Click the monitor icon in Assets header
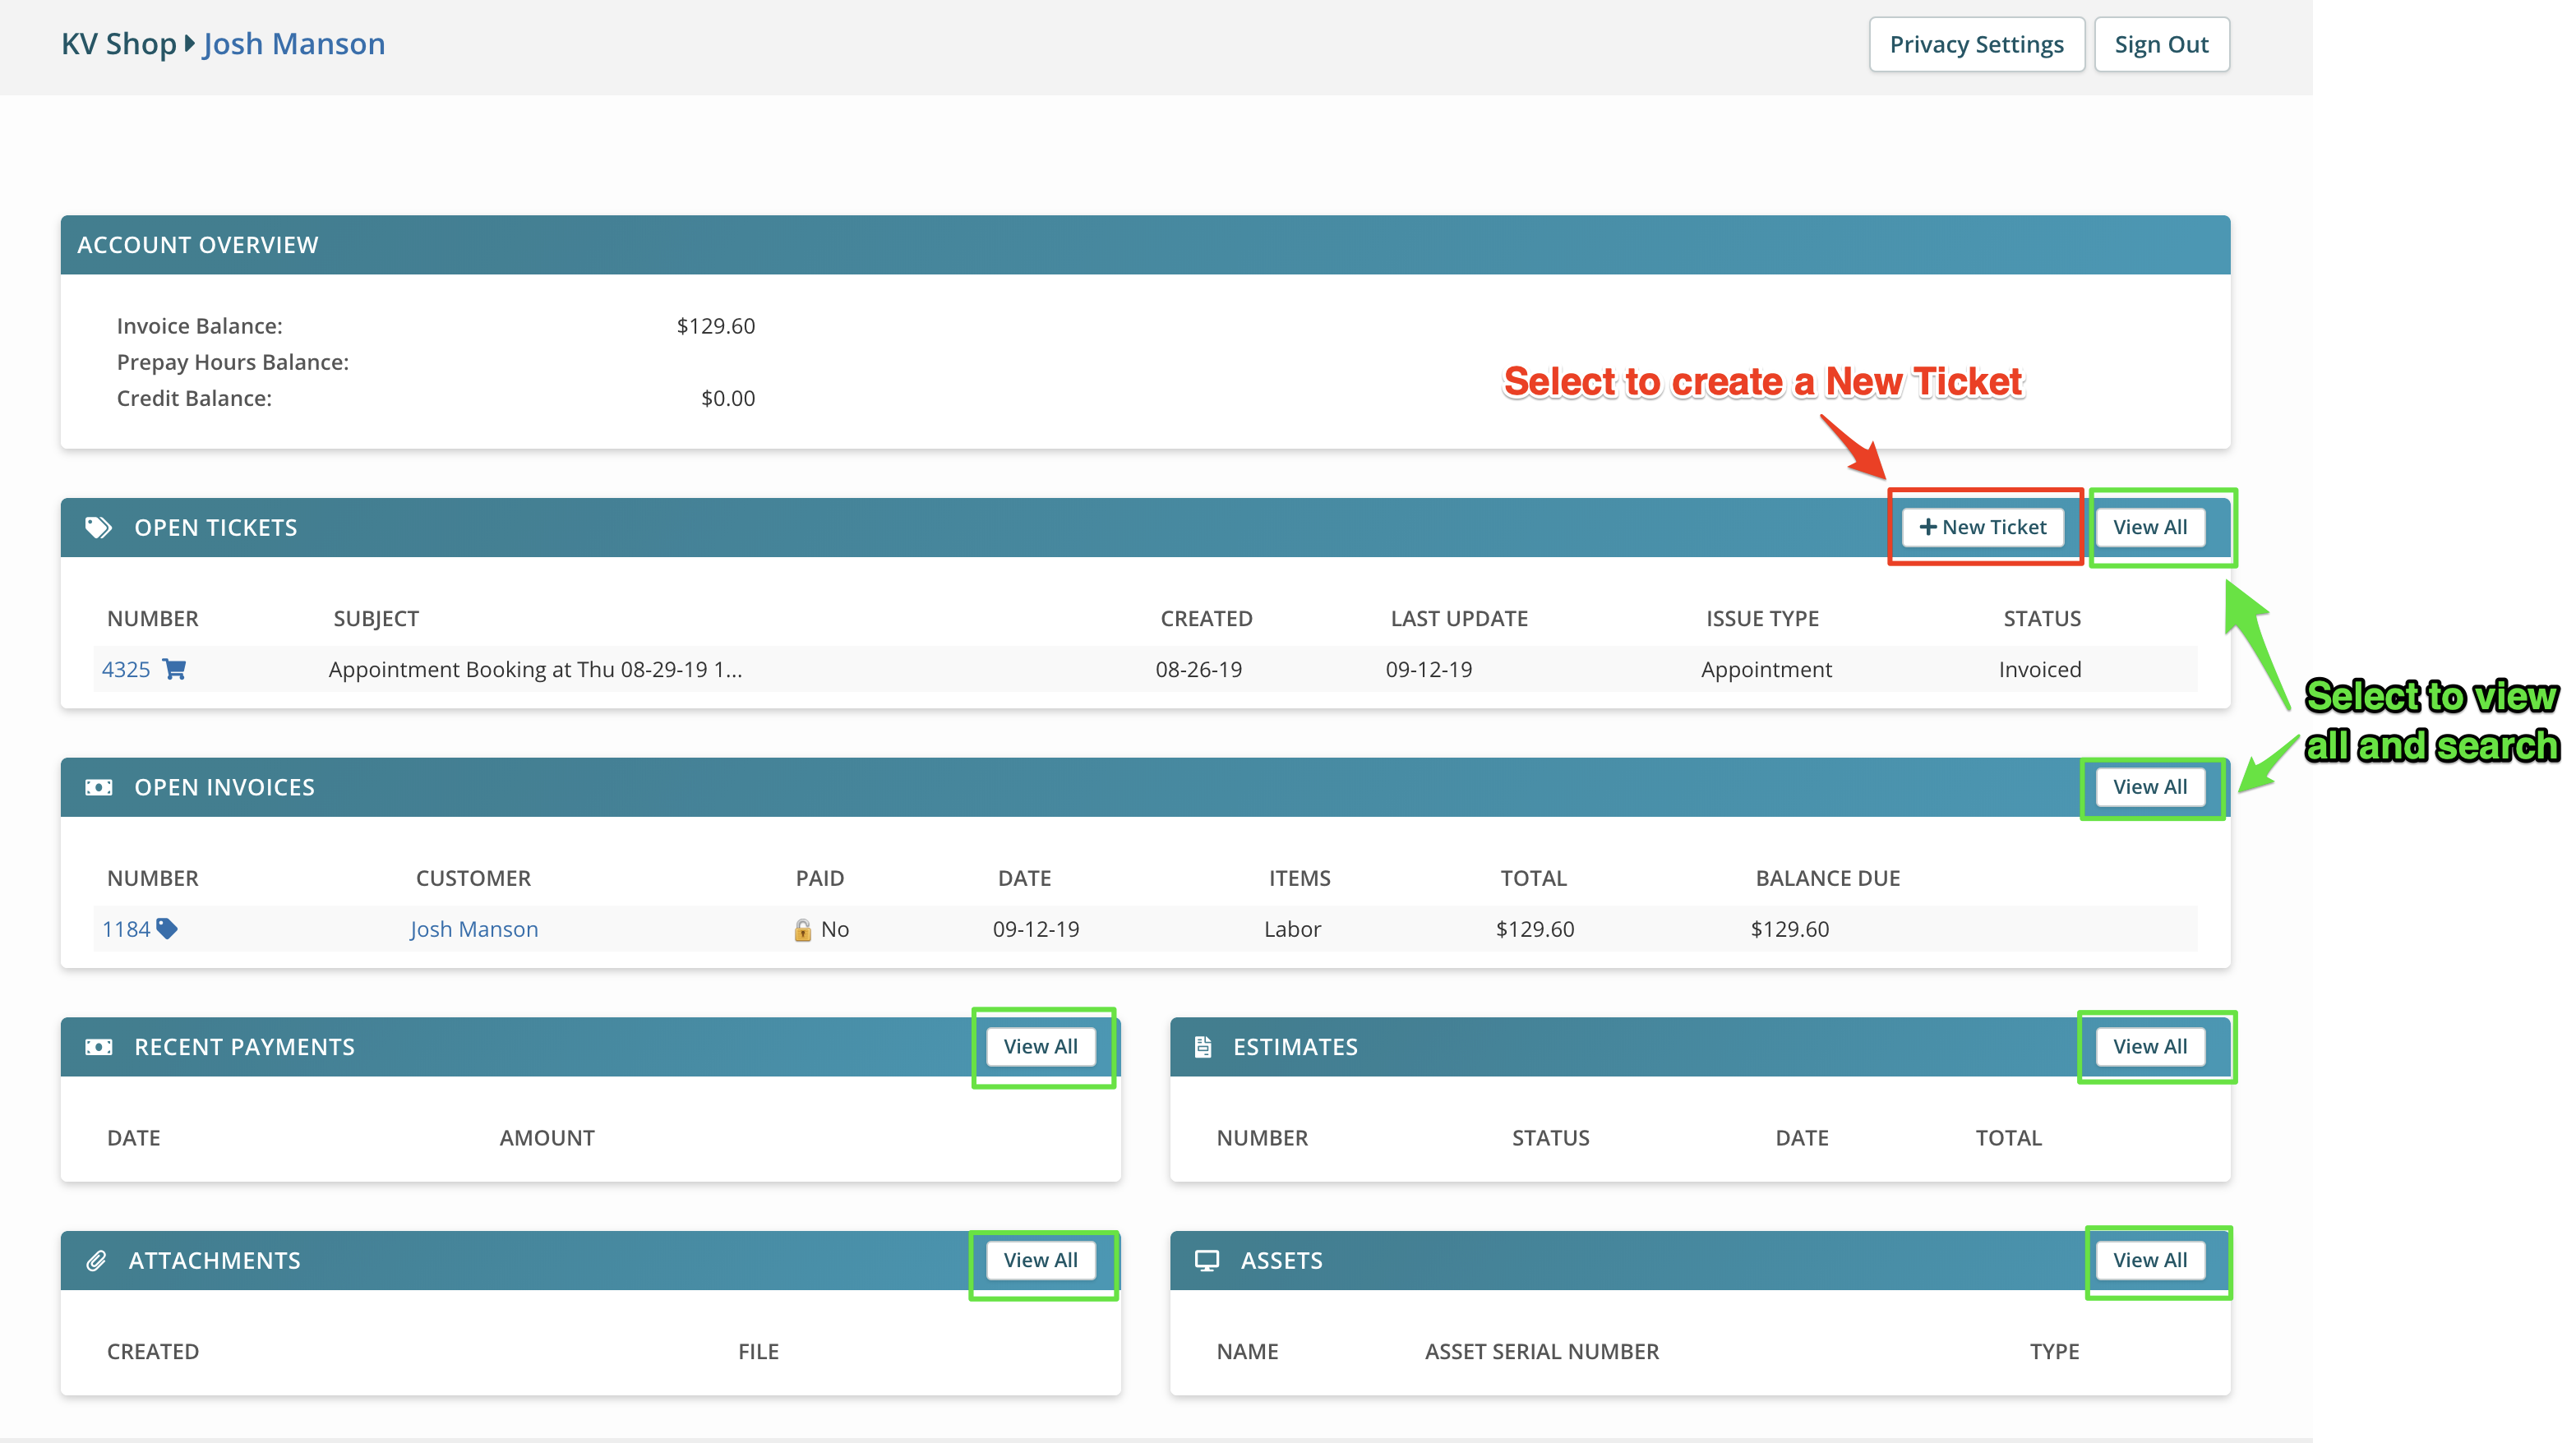This screenshot has height=1443, width=2576. [1207, 1260]
